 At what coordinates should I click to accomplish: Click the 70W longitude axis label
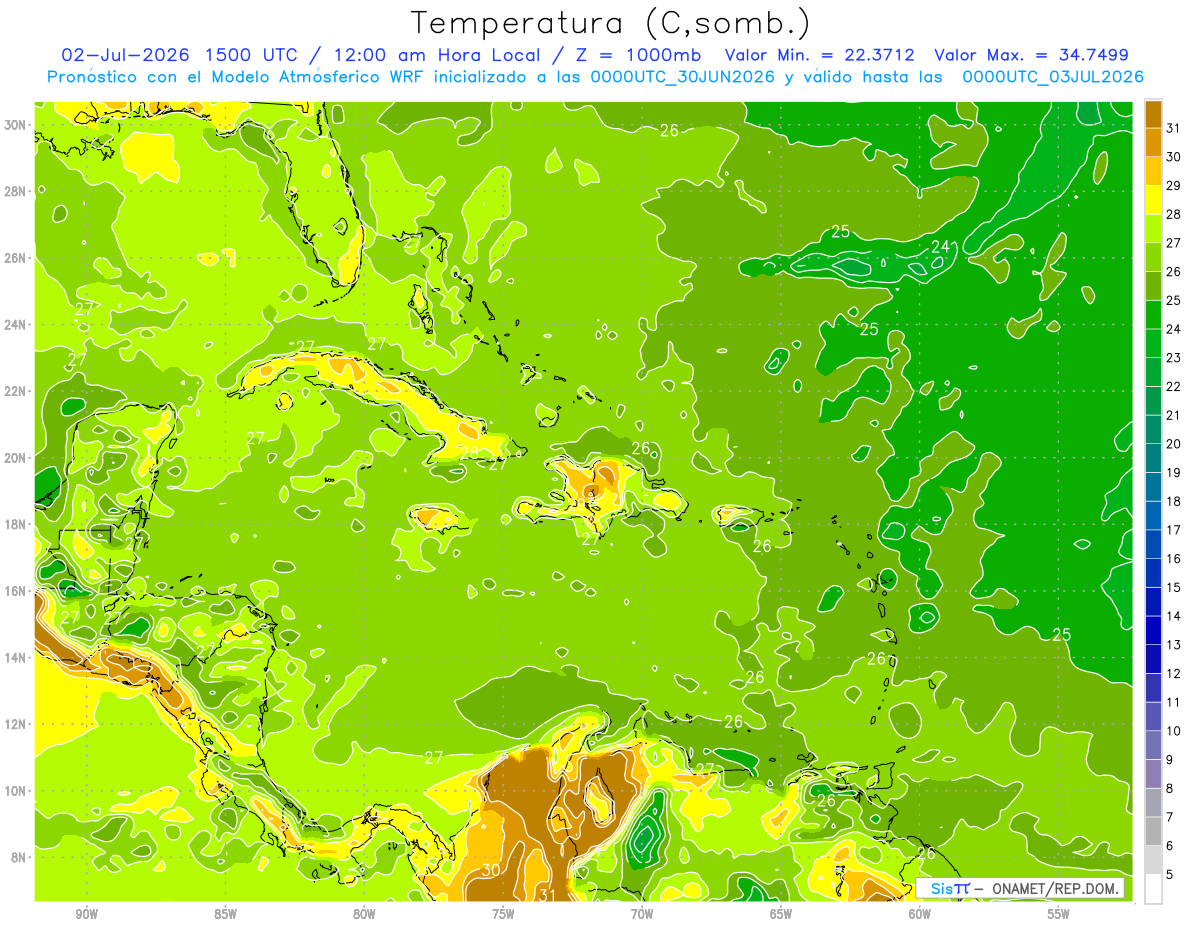pyautogui.click(x=642, y=914)
